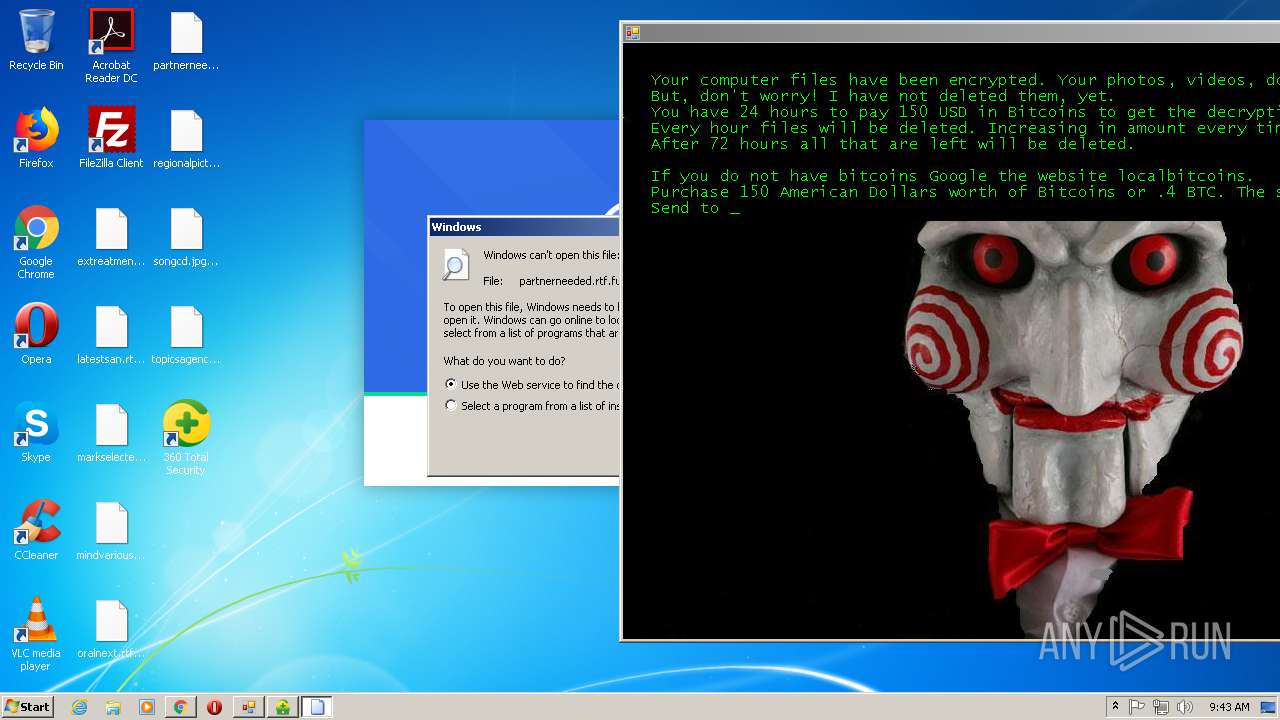This screenshot has height=720, width=1280.
Task: Select the topicsagenc file icon
Action: pos(186,335)
